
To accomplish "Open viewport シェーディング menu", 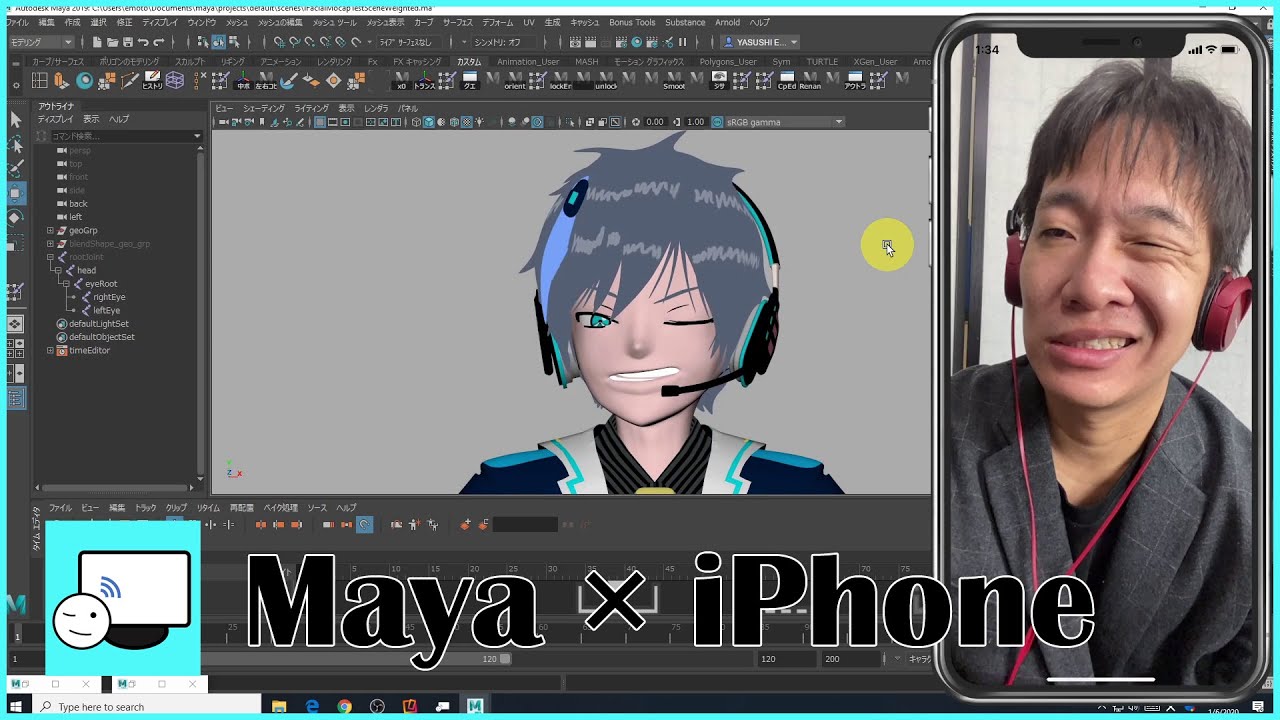I will (264, 108).
